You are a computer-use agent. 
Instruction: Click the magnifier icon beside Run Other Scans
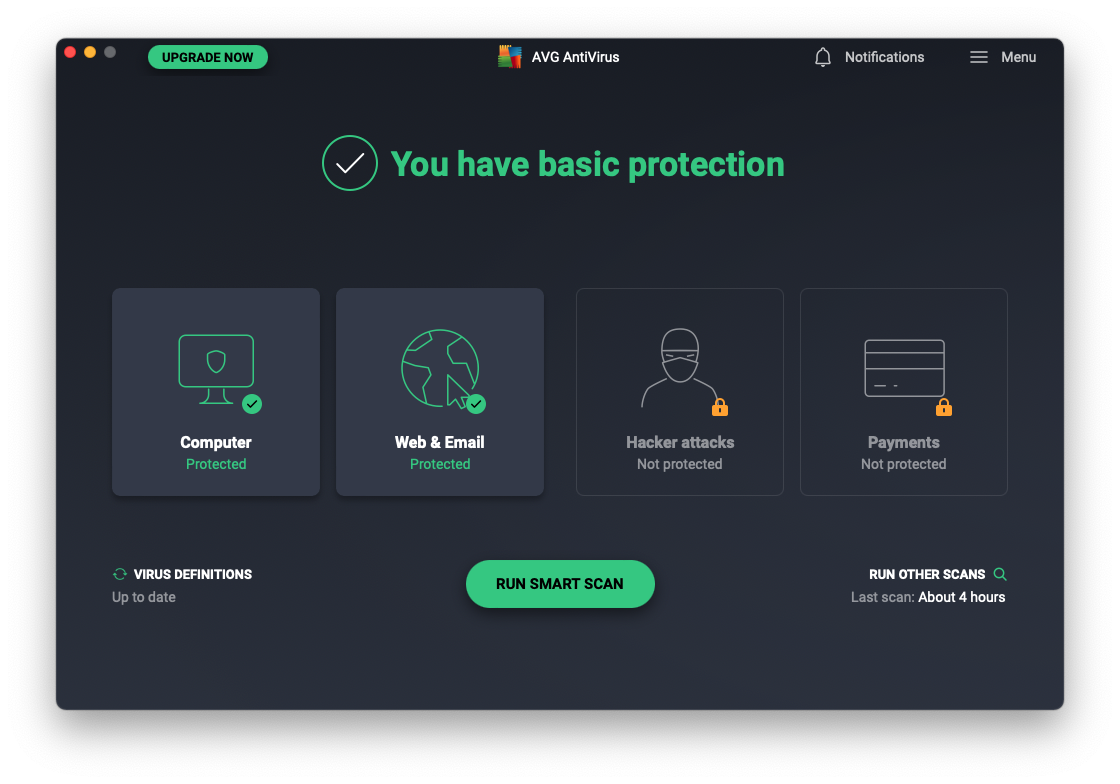pyautogui.click(x=1000, y=574)
